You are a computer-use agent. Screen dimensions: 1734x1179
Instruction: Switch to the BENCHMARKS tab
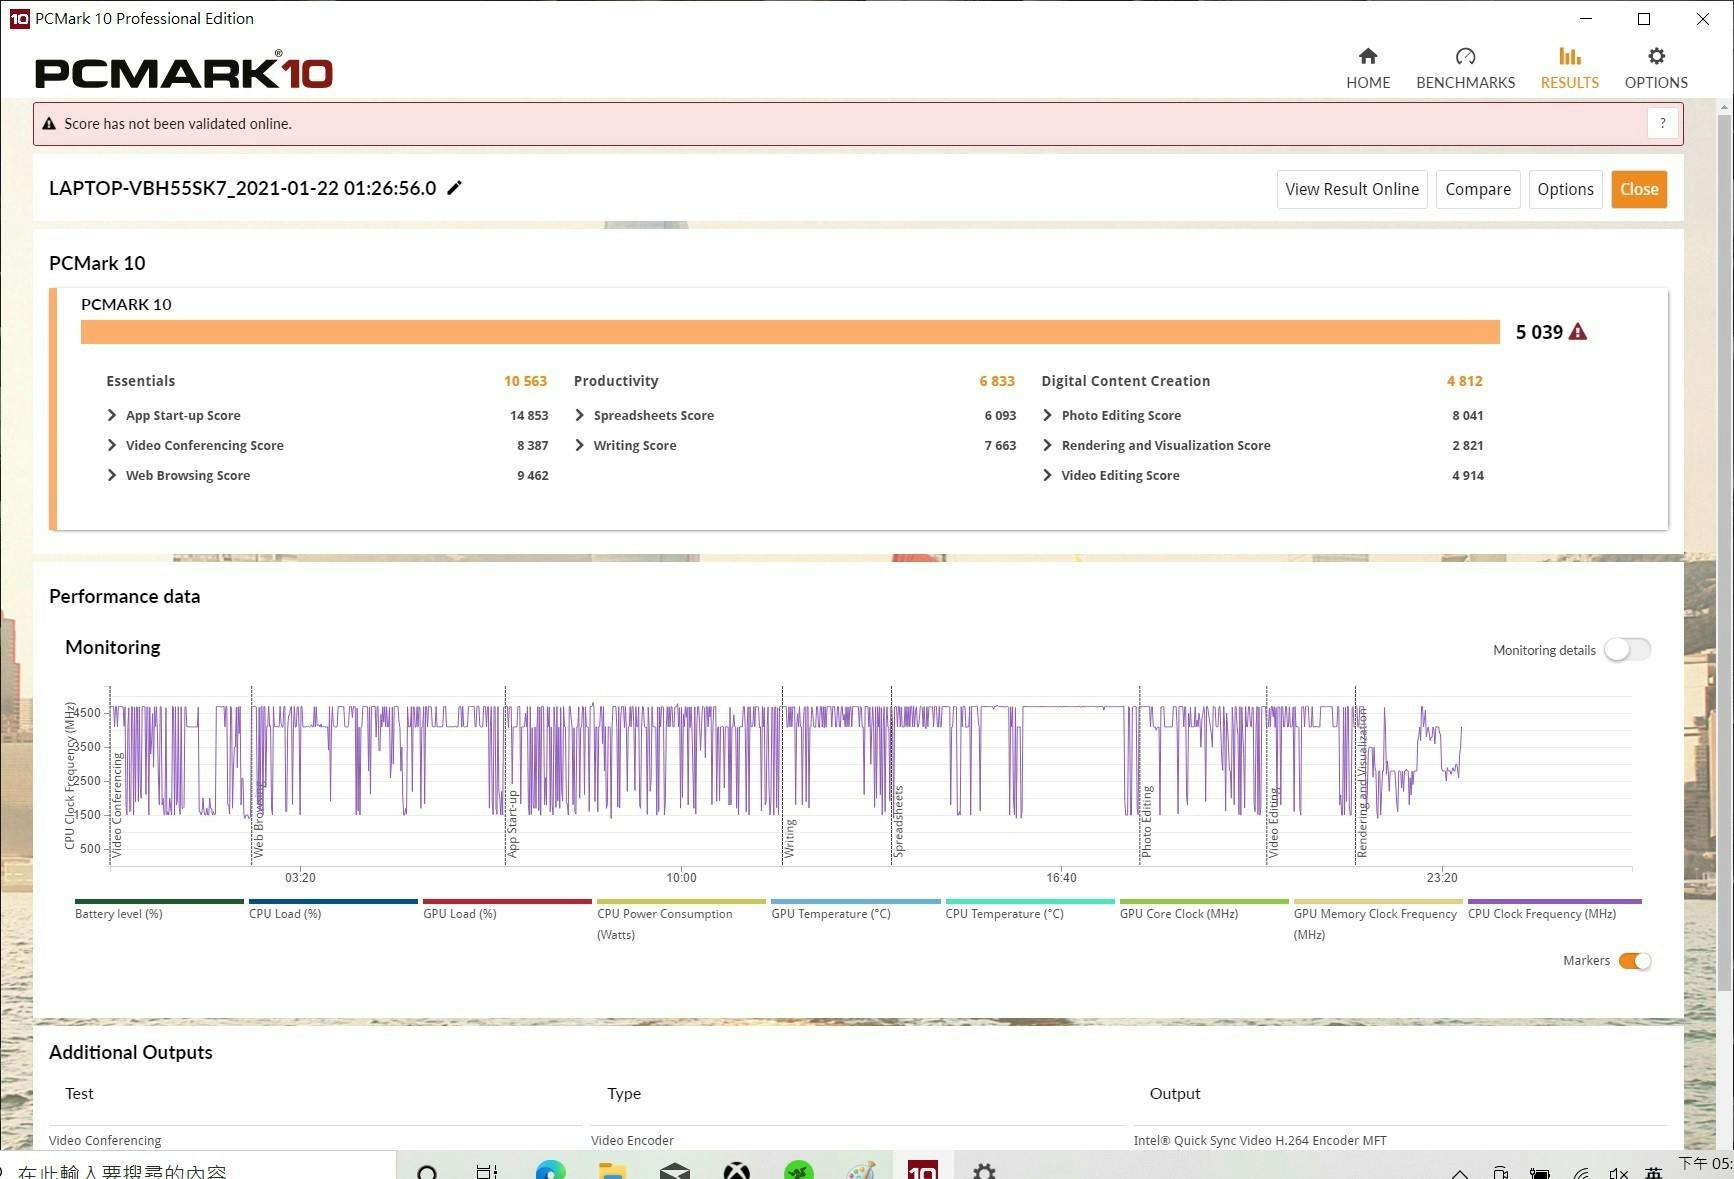point(1465,68)
